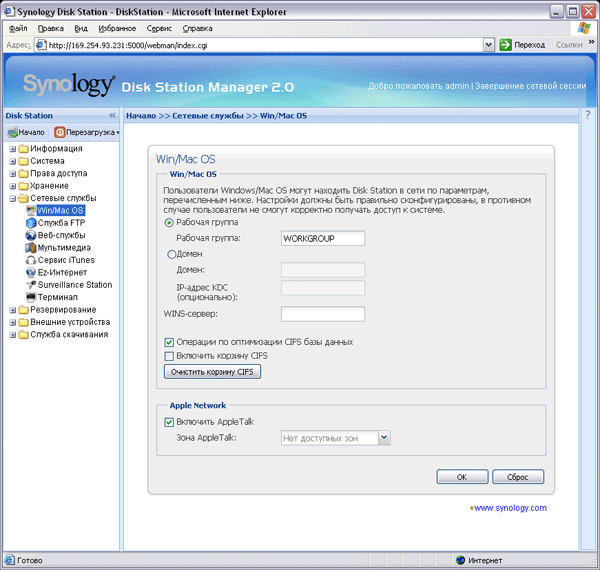Image resolution: width=600 pixels, height=570 pixels.
Task: Click the OK button
Action: (462, 477)
